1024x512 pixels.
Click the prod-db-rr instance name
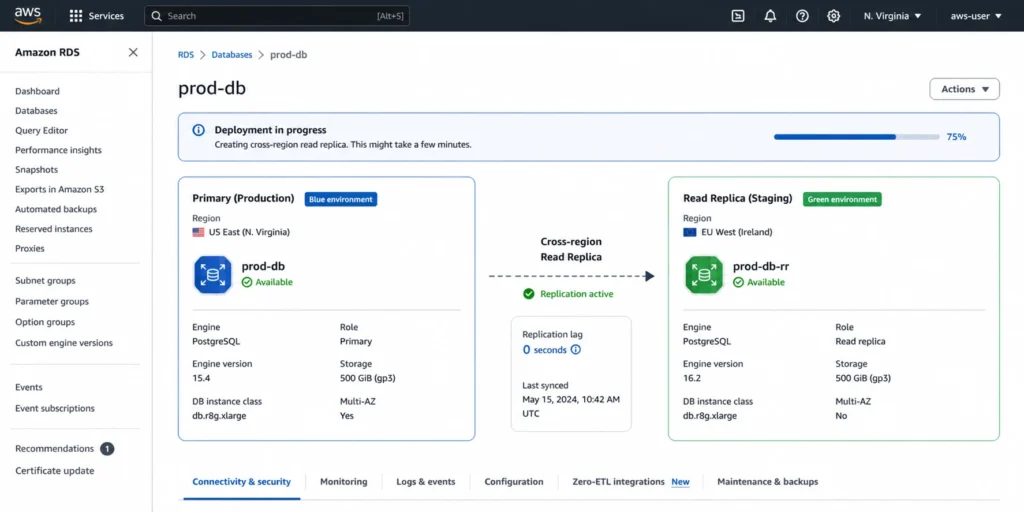coord(761,266)
